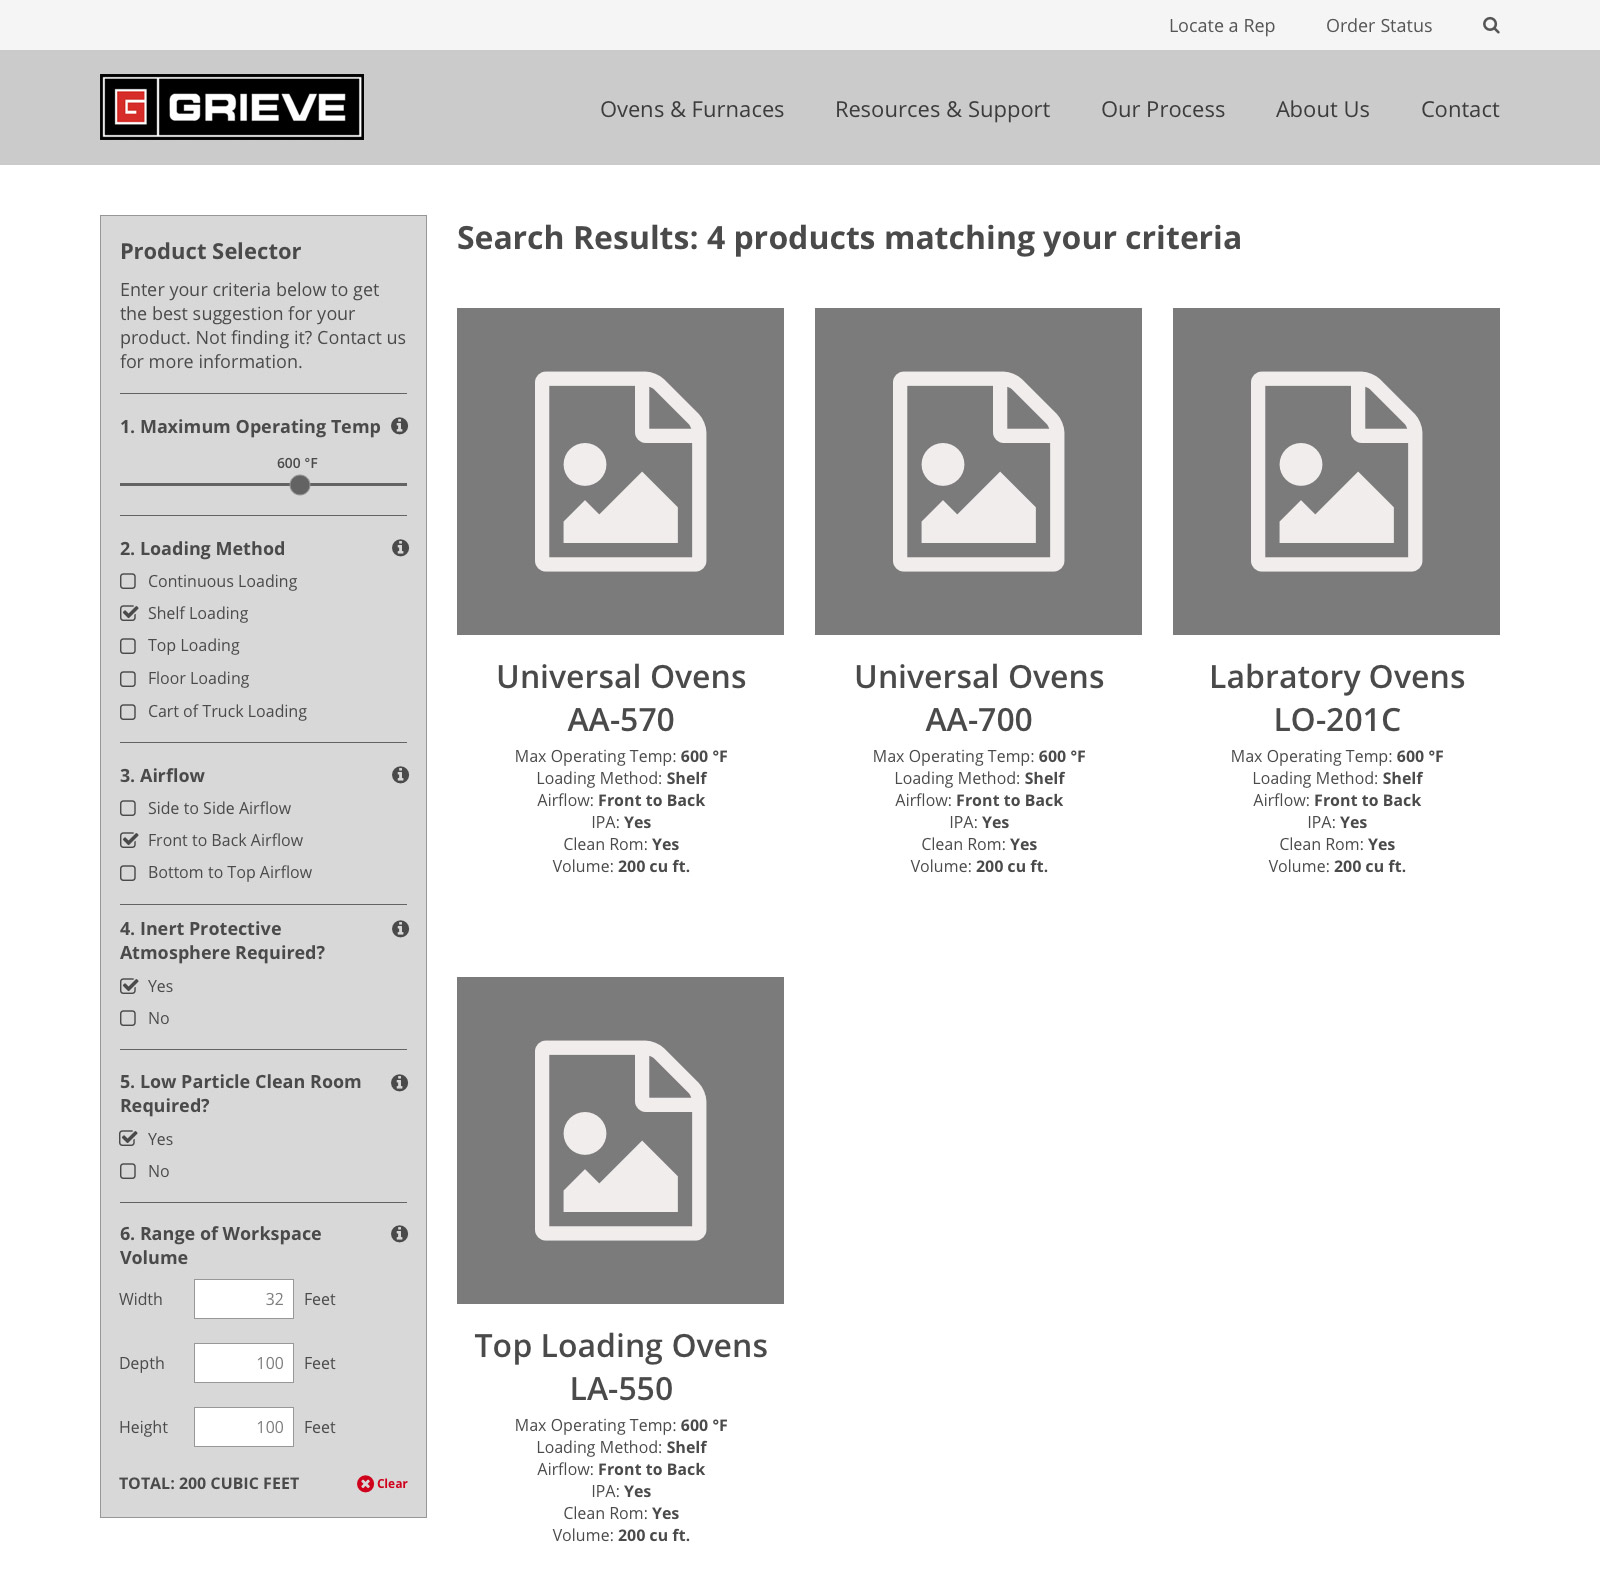This screenshot has height=1595, width=1600.
Task: Open Top Loading Ovens LA-550 thumbnail
Action: point(620,1140)
